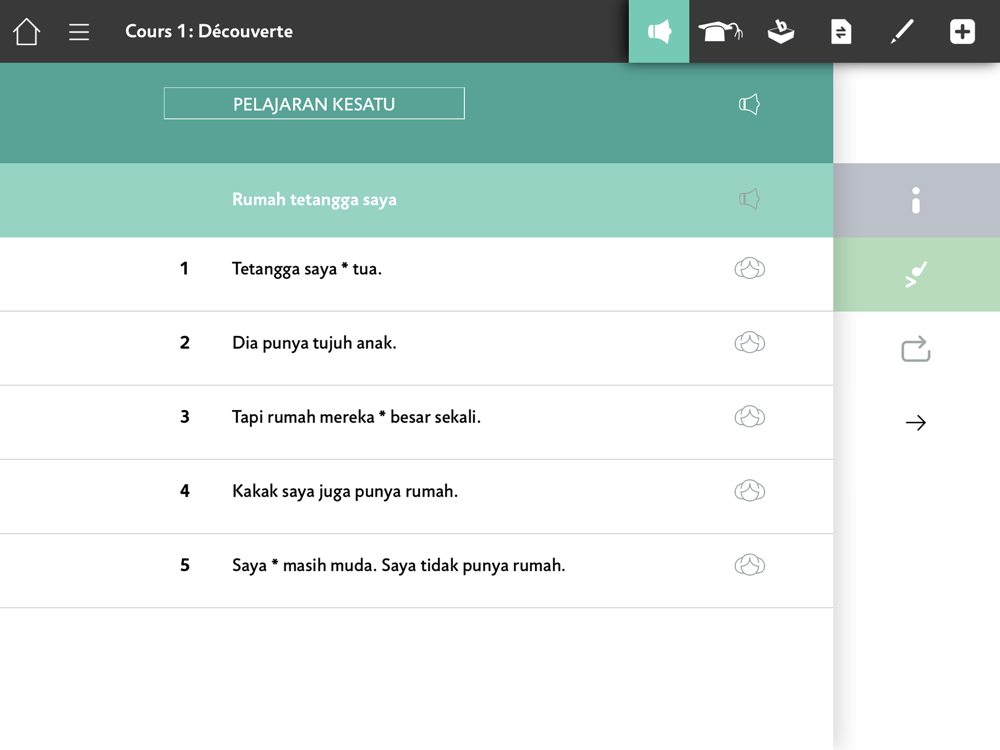The height and width of the screenshot is (750, 1000).
Task: Show translation for Dia punya tujuh anak
Action: tap(749, 343)
